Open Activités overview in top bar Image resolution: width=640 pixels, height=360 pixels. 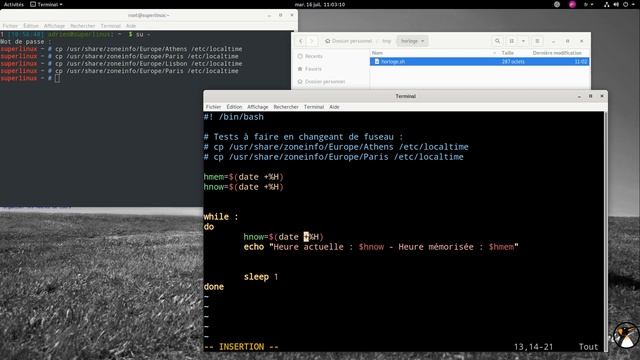[14, 4]
